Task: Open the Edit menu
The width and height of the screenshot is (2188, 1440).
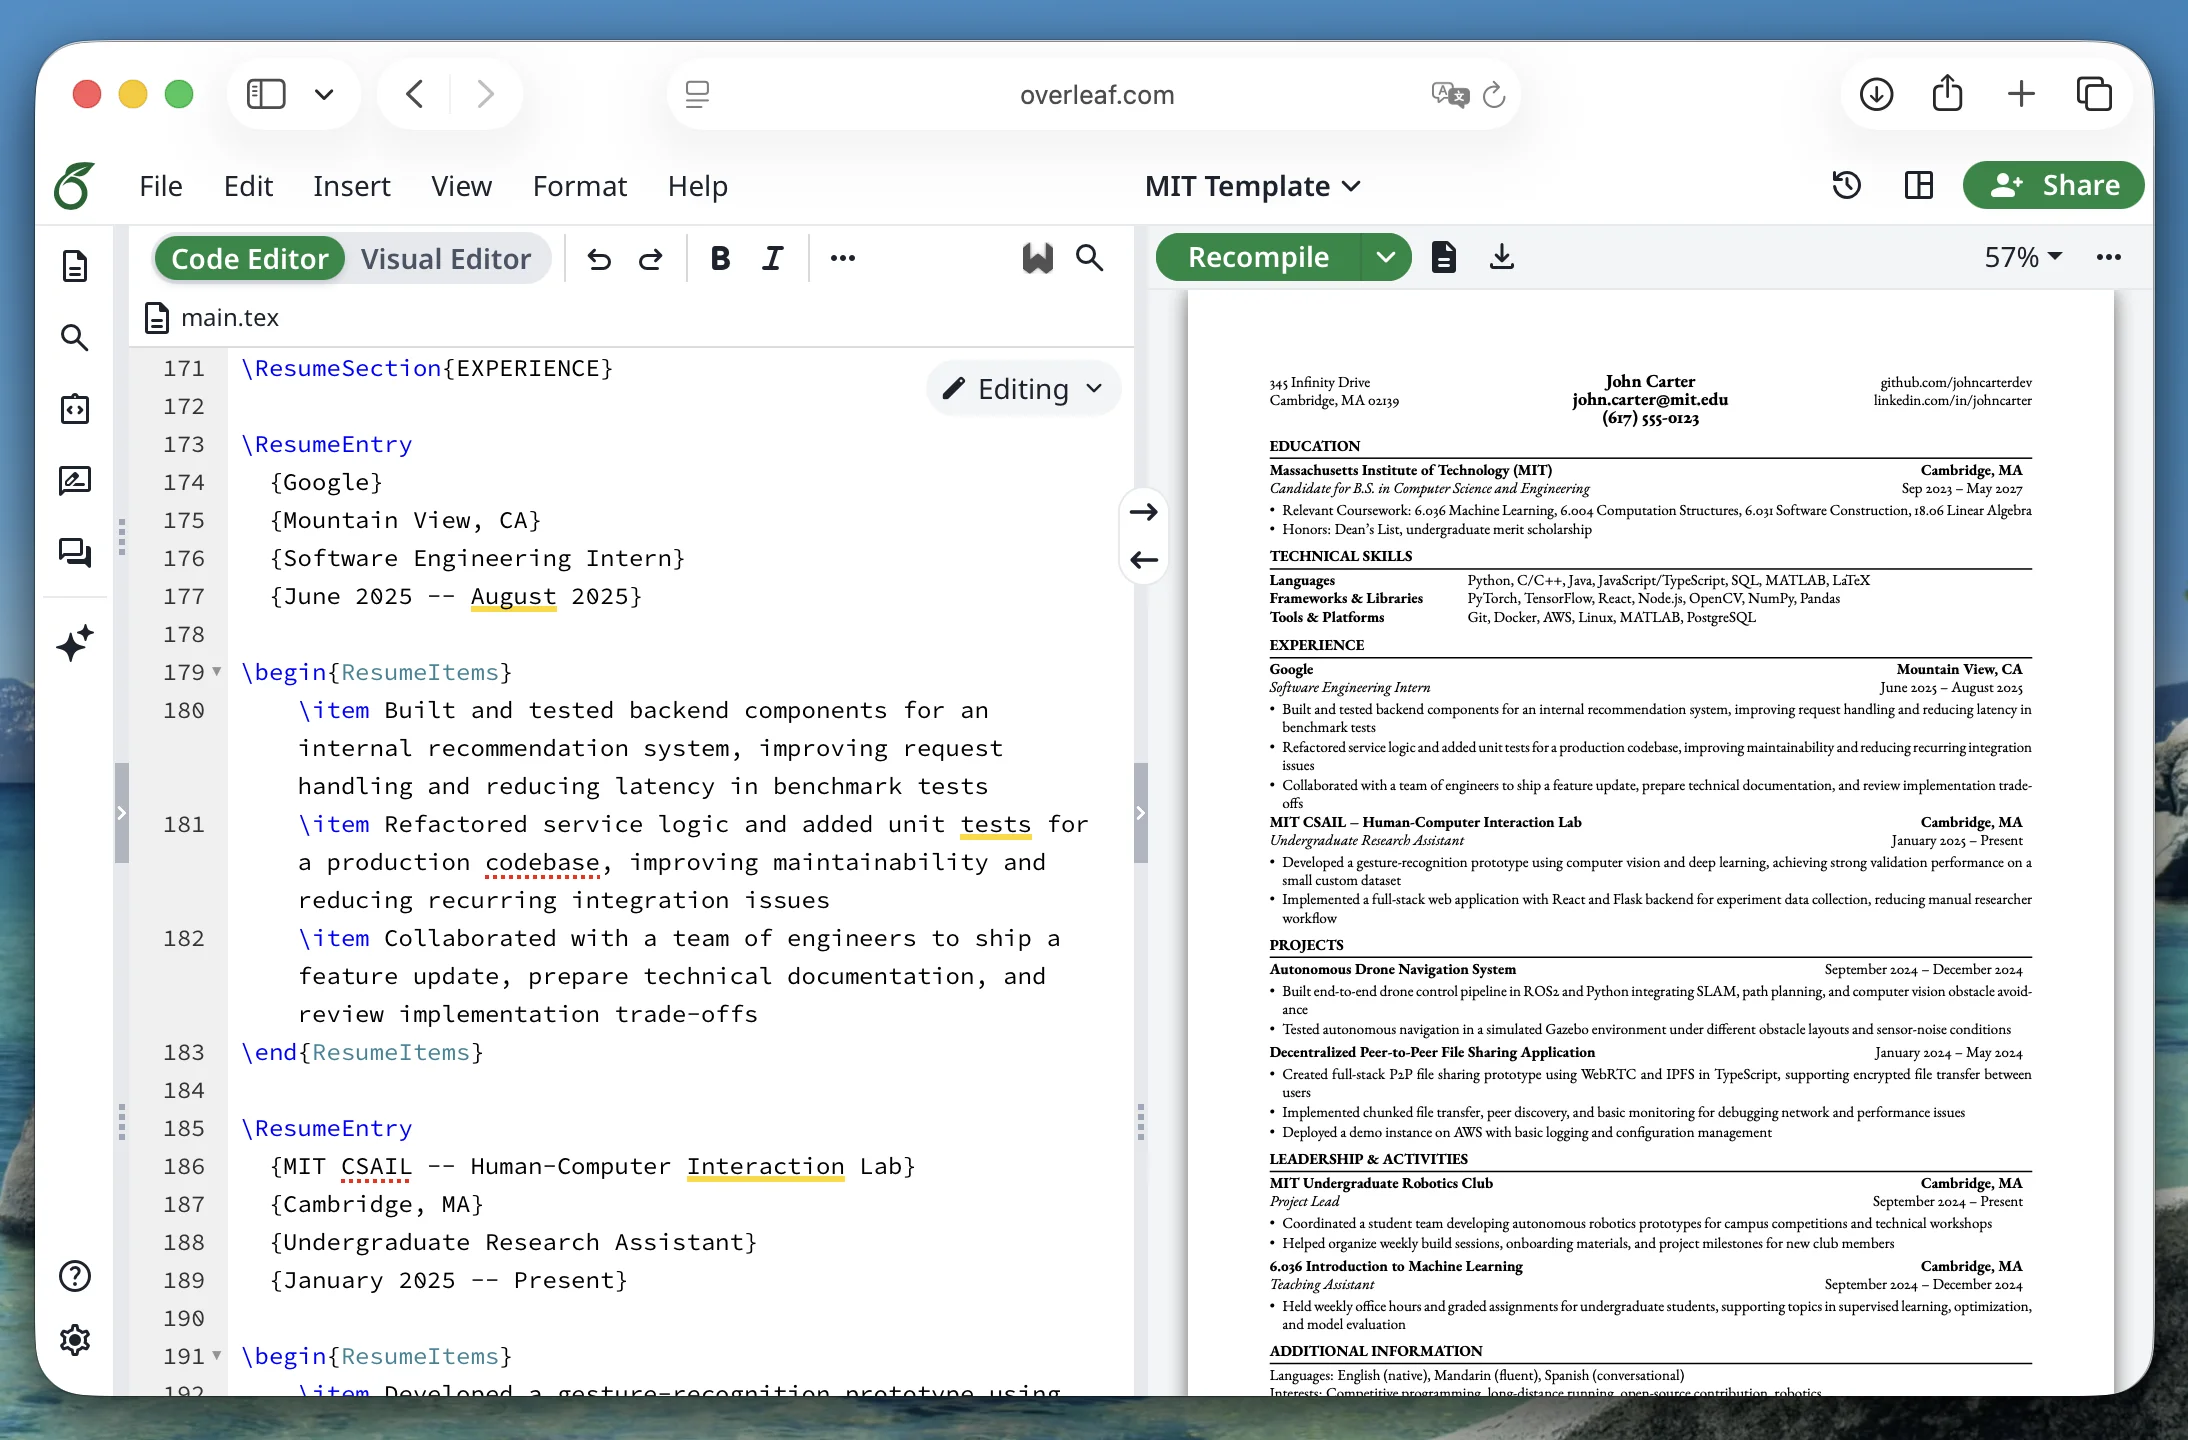Action: coord(248,186)
